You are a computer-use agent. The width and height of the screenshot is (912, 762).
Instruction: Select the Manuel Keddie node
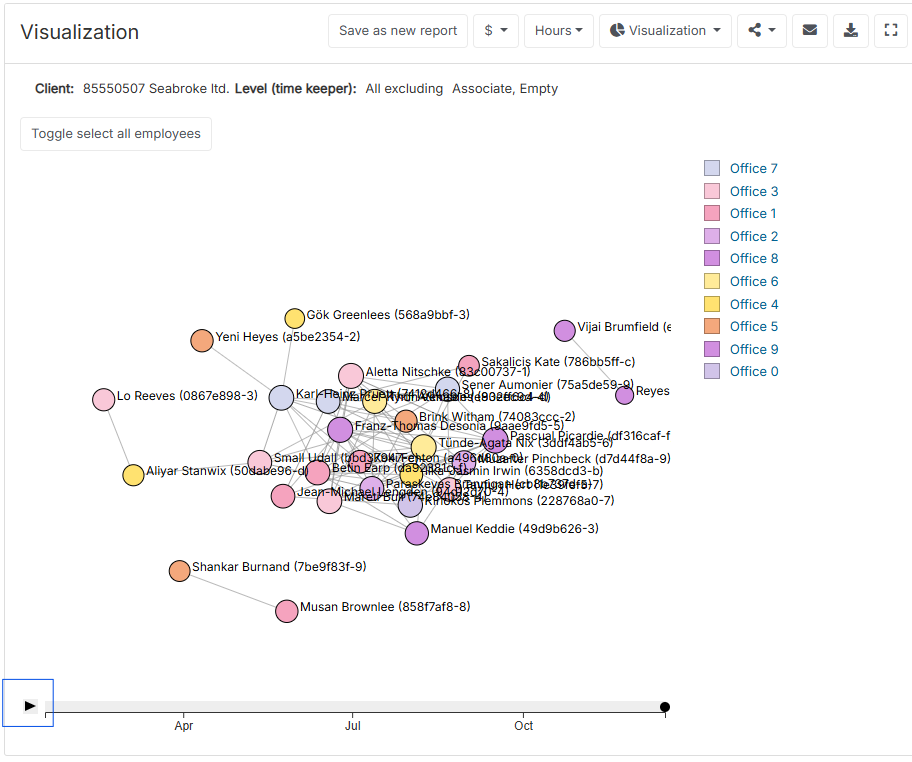point(416,533)
